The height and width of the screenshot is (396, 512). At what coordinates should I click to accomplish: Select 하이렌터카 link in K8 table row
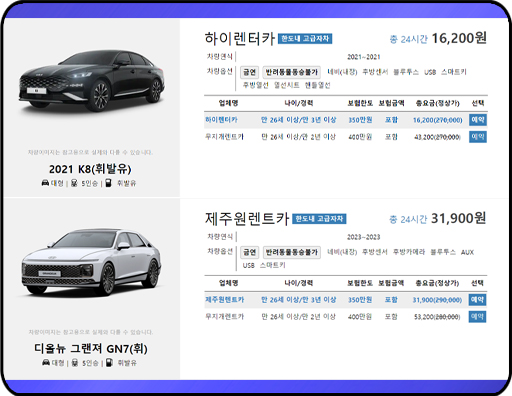pos(221,120)
